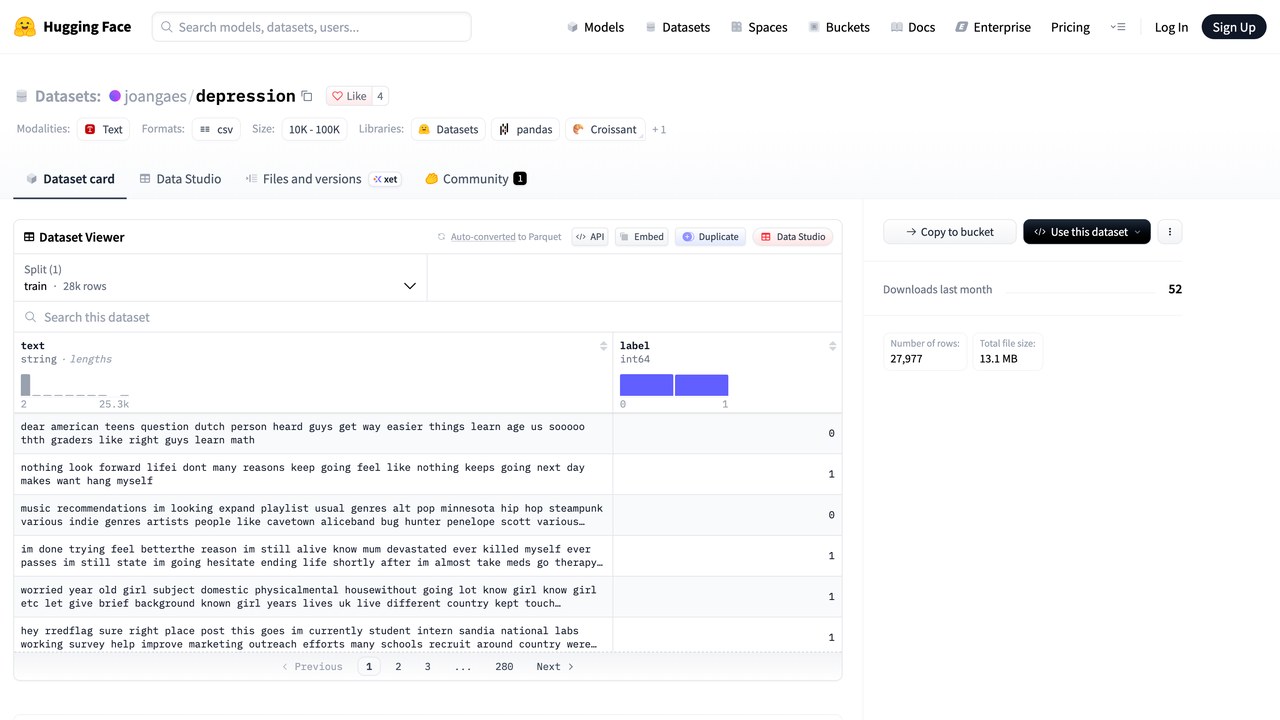This screenshot has width=1280, height=720.
Task: Select the 10K - 100K size tag
Action: coord(314,129)
